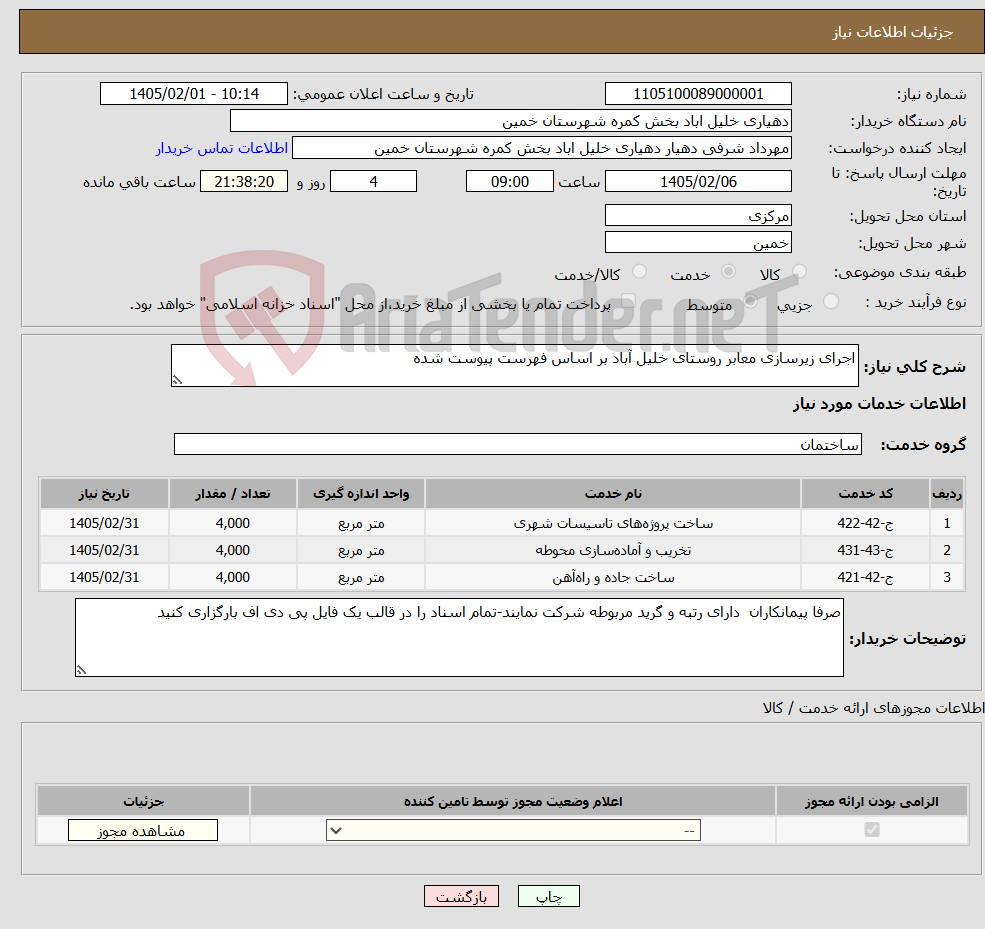Select the کالا radio button
Image resolution: width=985 pixels, height=929 pixels.
tap(799, 271)
